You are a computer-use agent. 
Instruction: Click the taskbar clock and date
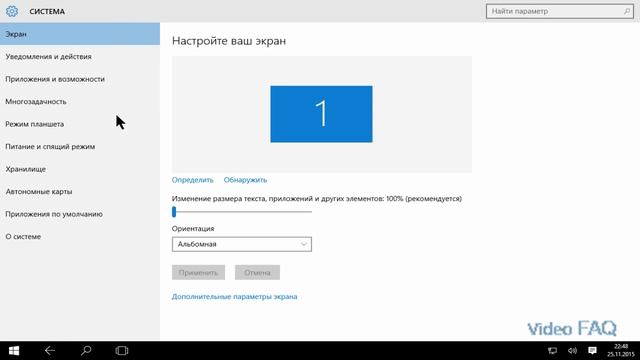click(x=621, y=350)
